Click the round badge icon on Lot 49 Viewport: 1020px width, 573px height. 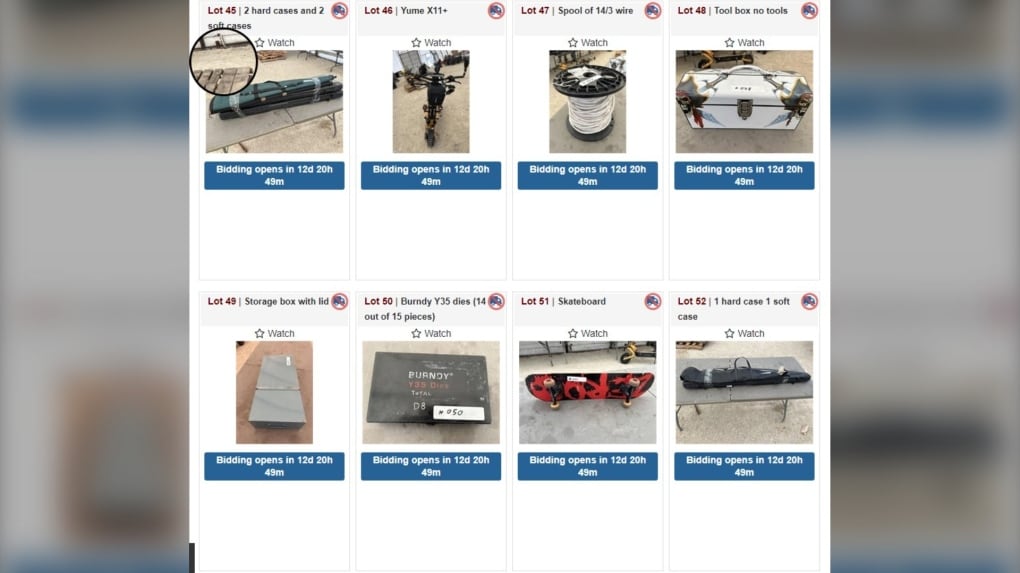click(340, 301)
